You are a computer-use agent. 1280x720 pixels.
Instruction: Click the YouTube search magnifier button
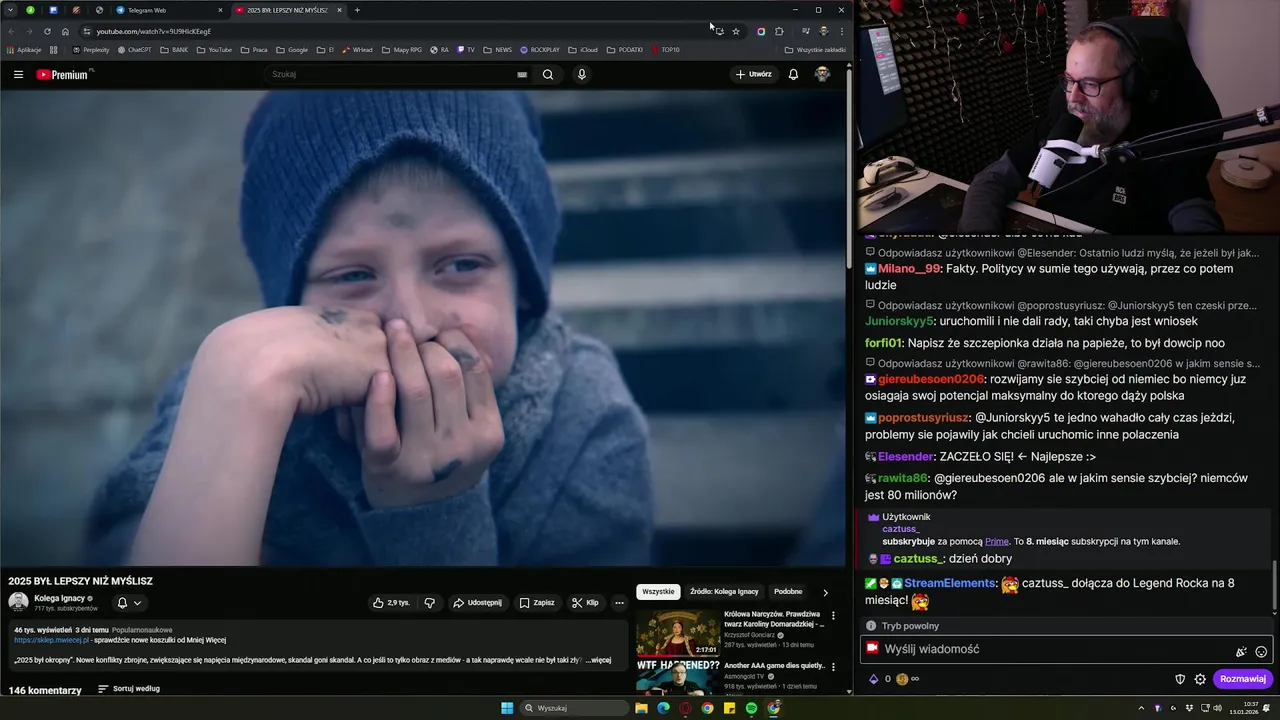tap(548, 74)
